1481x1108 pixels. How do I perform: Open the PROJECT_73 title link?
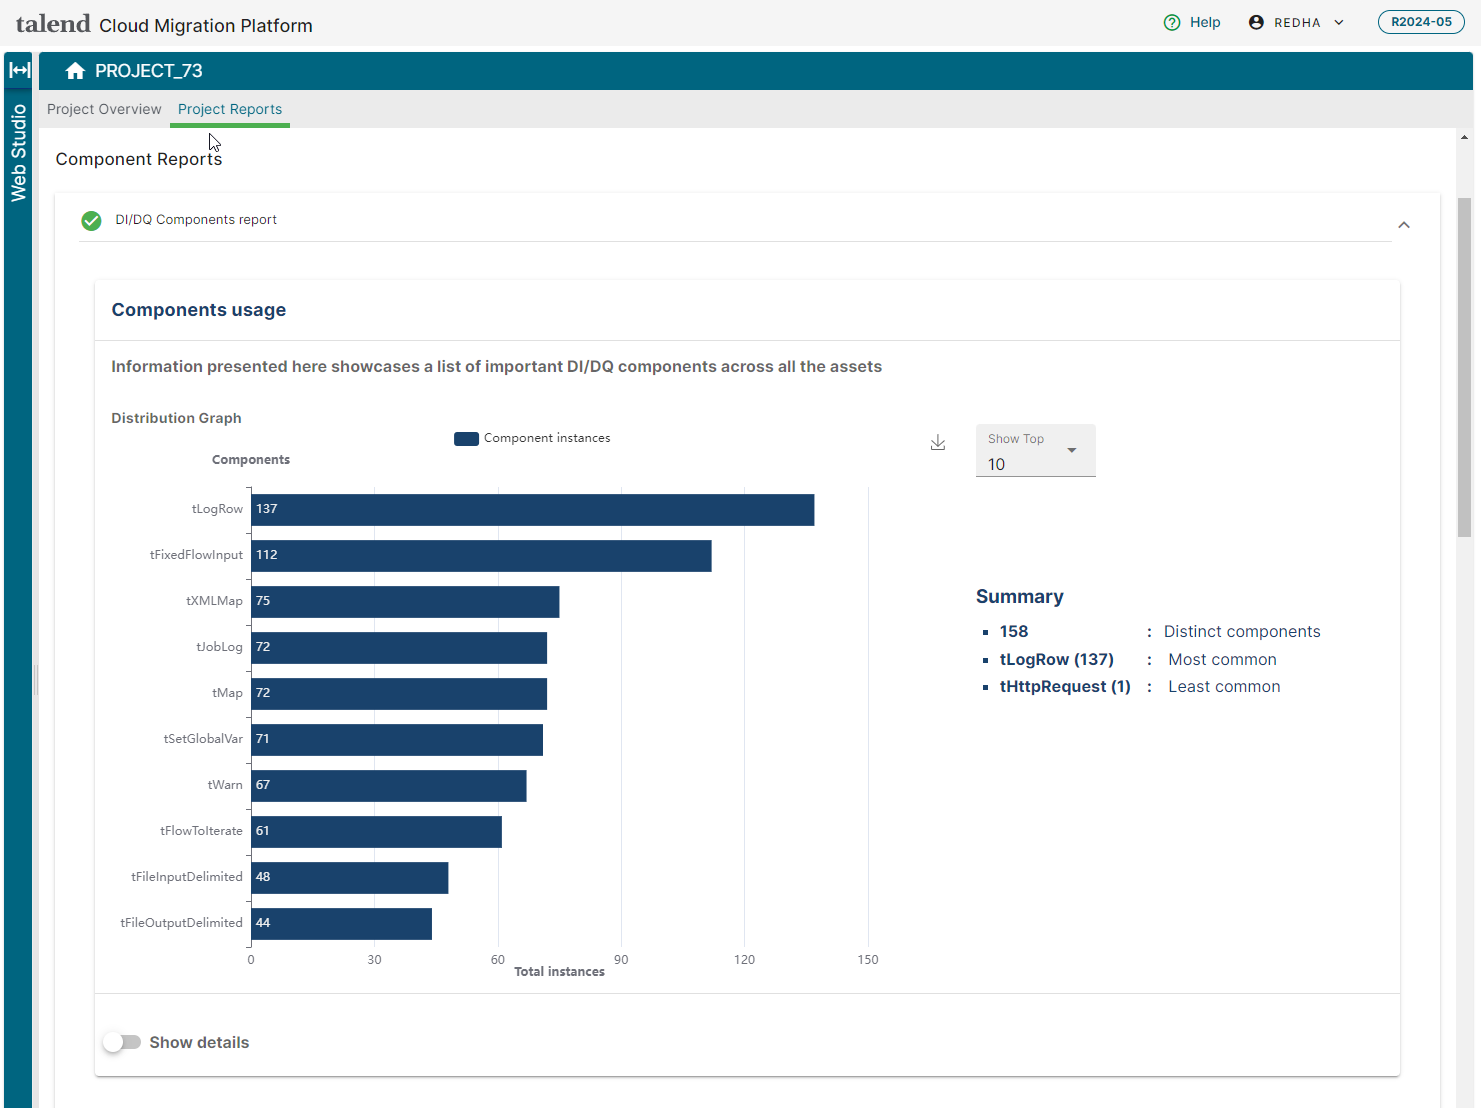[x=149, y=71]
